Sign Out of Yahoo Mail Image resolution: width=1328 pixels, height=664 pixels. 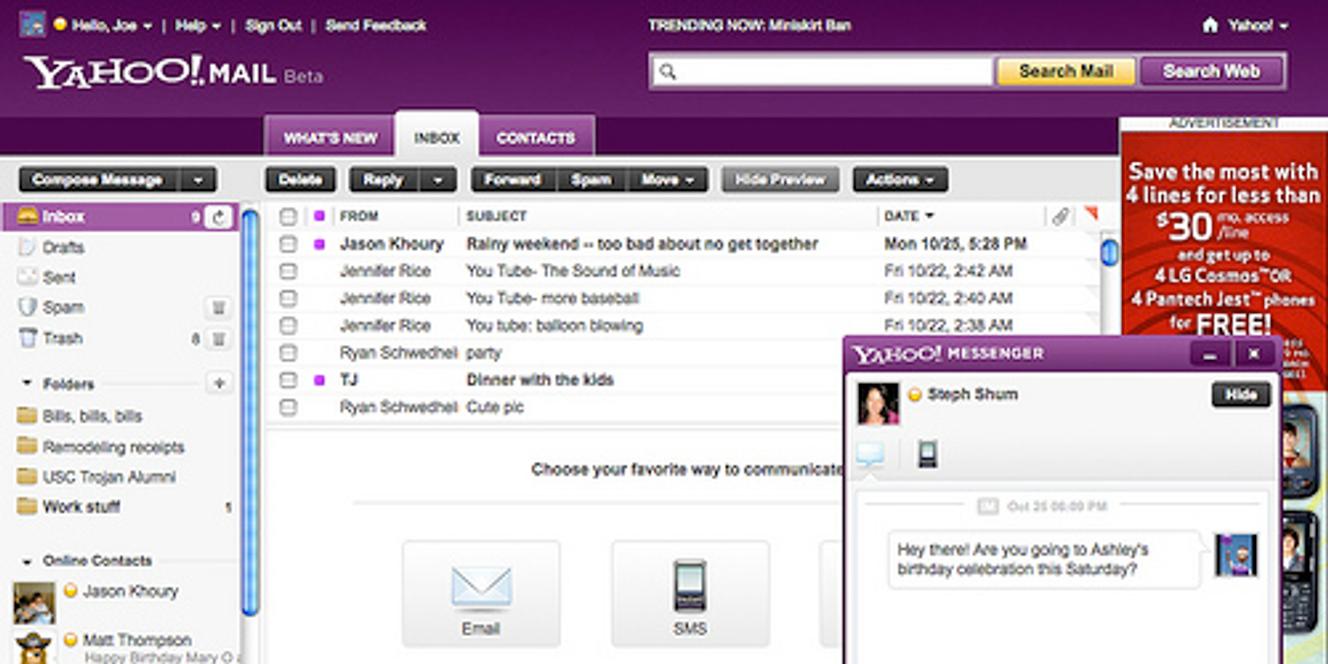[x=272, y=25]
